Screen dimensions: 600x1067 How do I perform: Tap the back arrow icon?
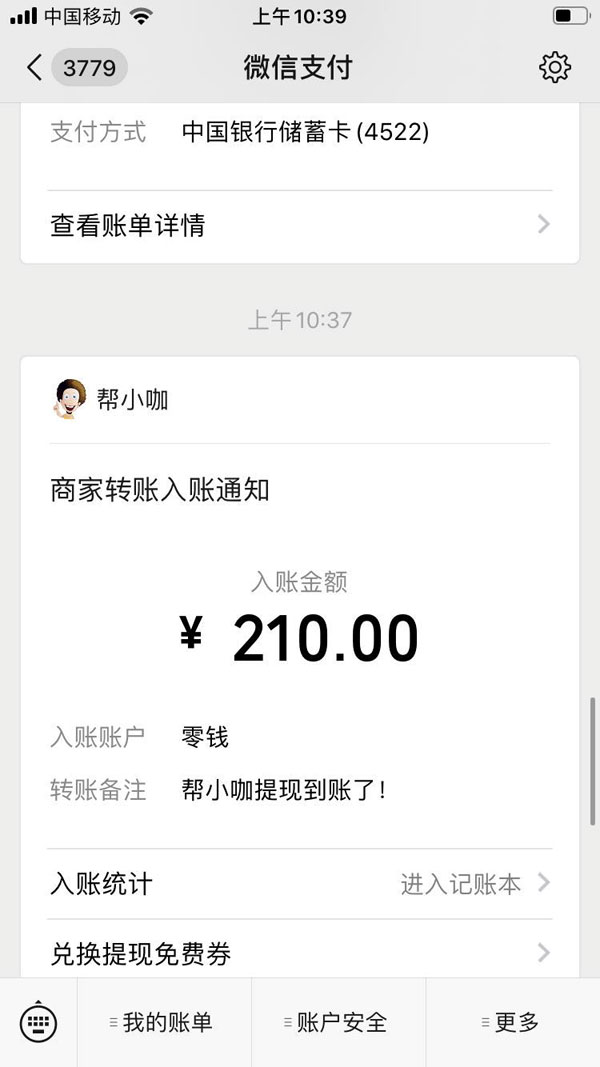tap(34, 67)
